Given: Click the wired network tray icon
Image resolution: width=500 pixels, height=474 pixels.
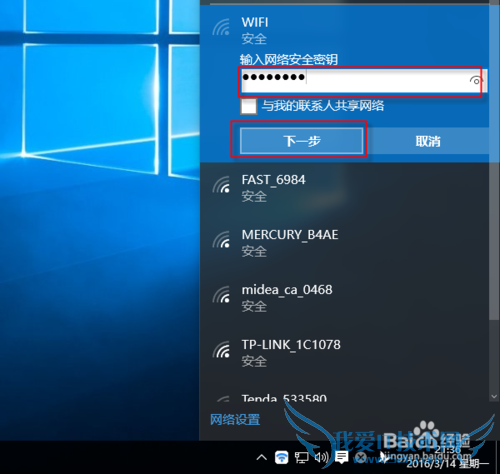Looking at the screenshot, I should (301, 457).
